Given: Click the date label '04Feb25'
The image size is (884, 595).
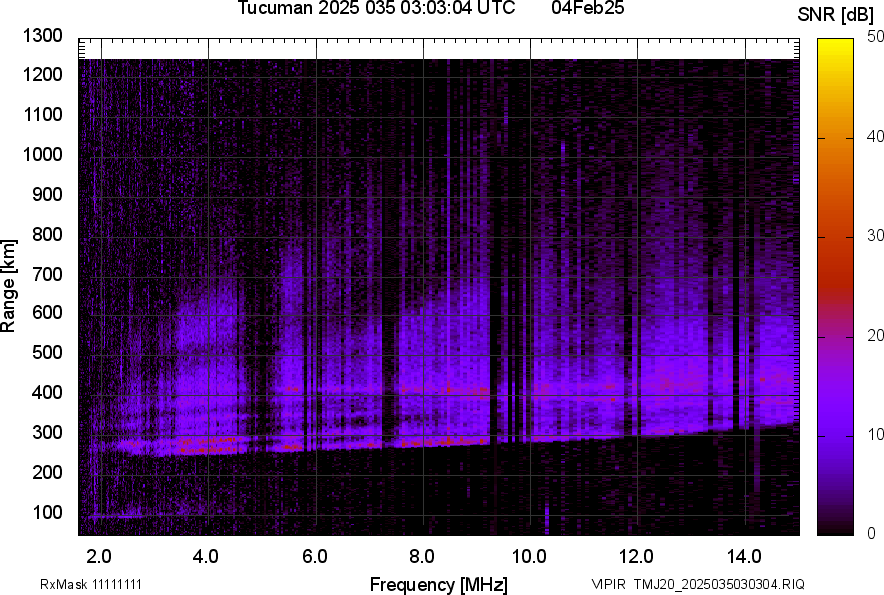Looking at the screenshot, I should pyautogui.click(x=588, y=8).
